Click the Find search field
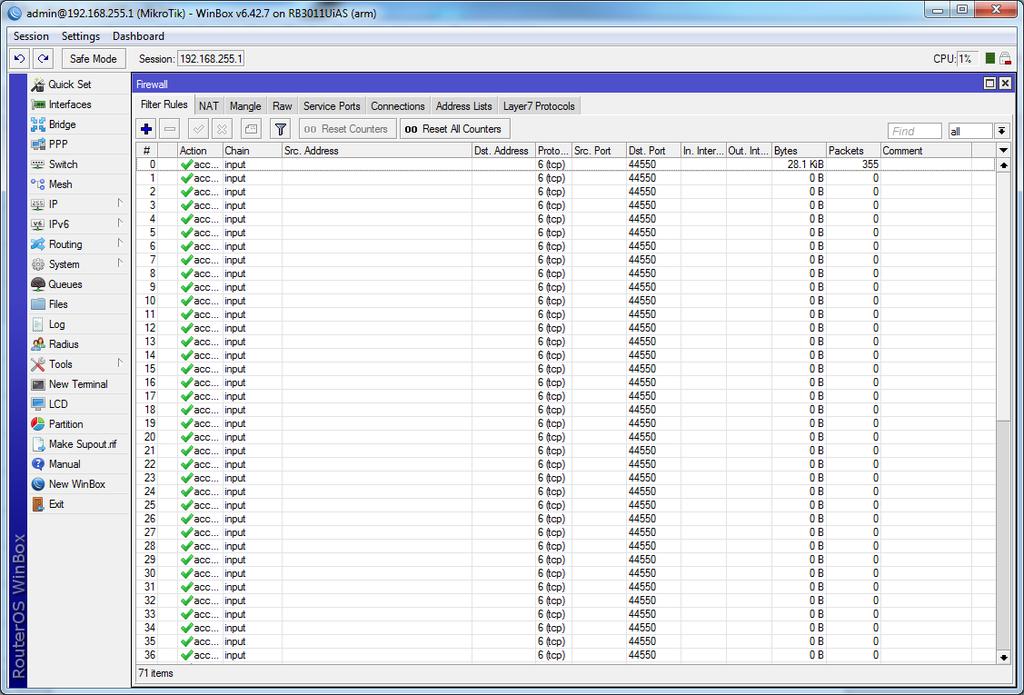 coord(914,131)
